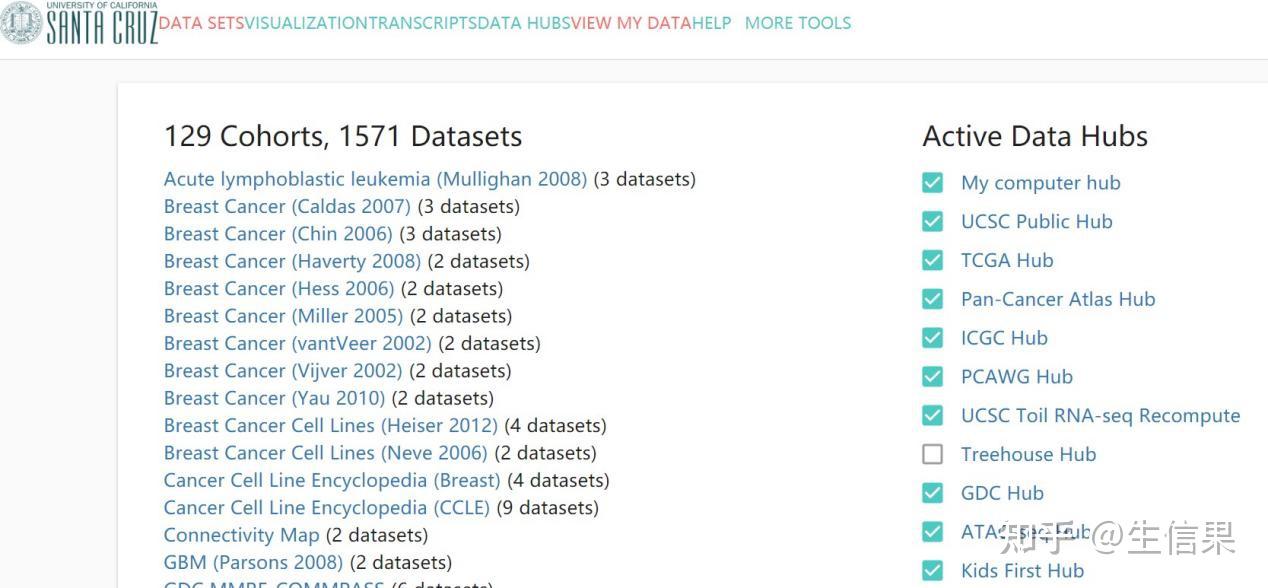Open Acute lymphoblastic leukemia (Mullighan 2008) cohort
Screen dimensions: 1268x588
375,179
